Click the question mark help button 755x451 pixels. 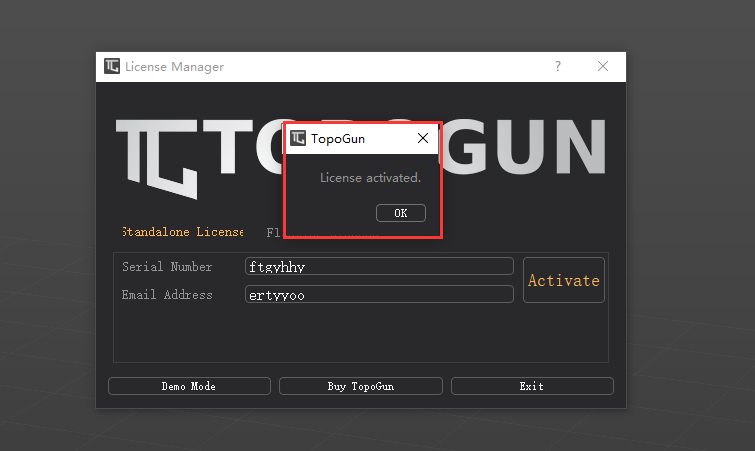click(558, 67)
